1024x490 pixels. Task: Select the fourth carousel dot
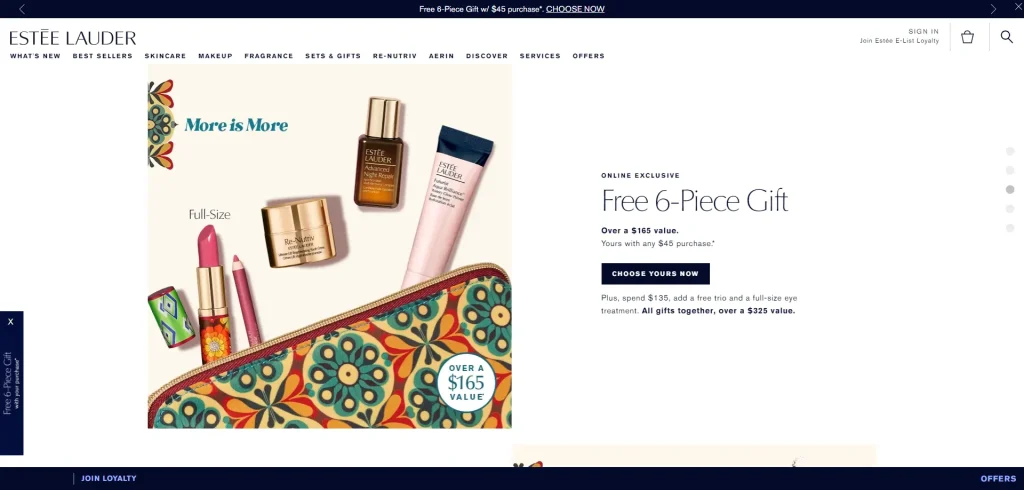1010,209
